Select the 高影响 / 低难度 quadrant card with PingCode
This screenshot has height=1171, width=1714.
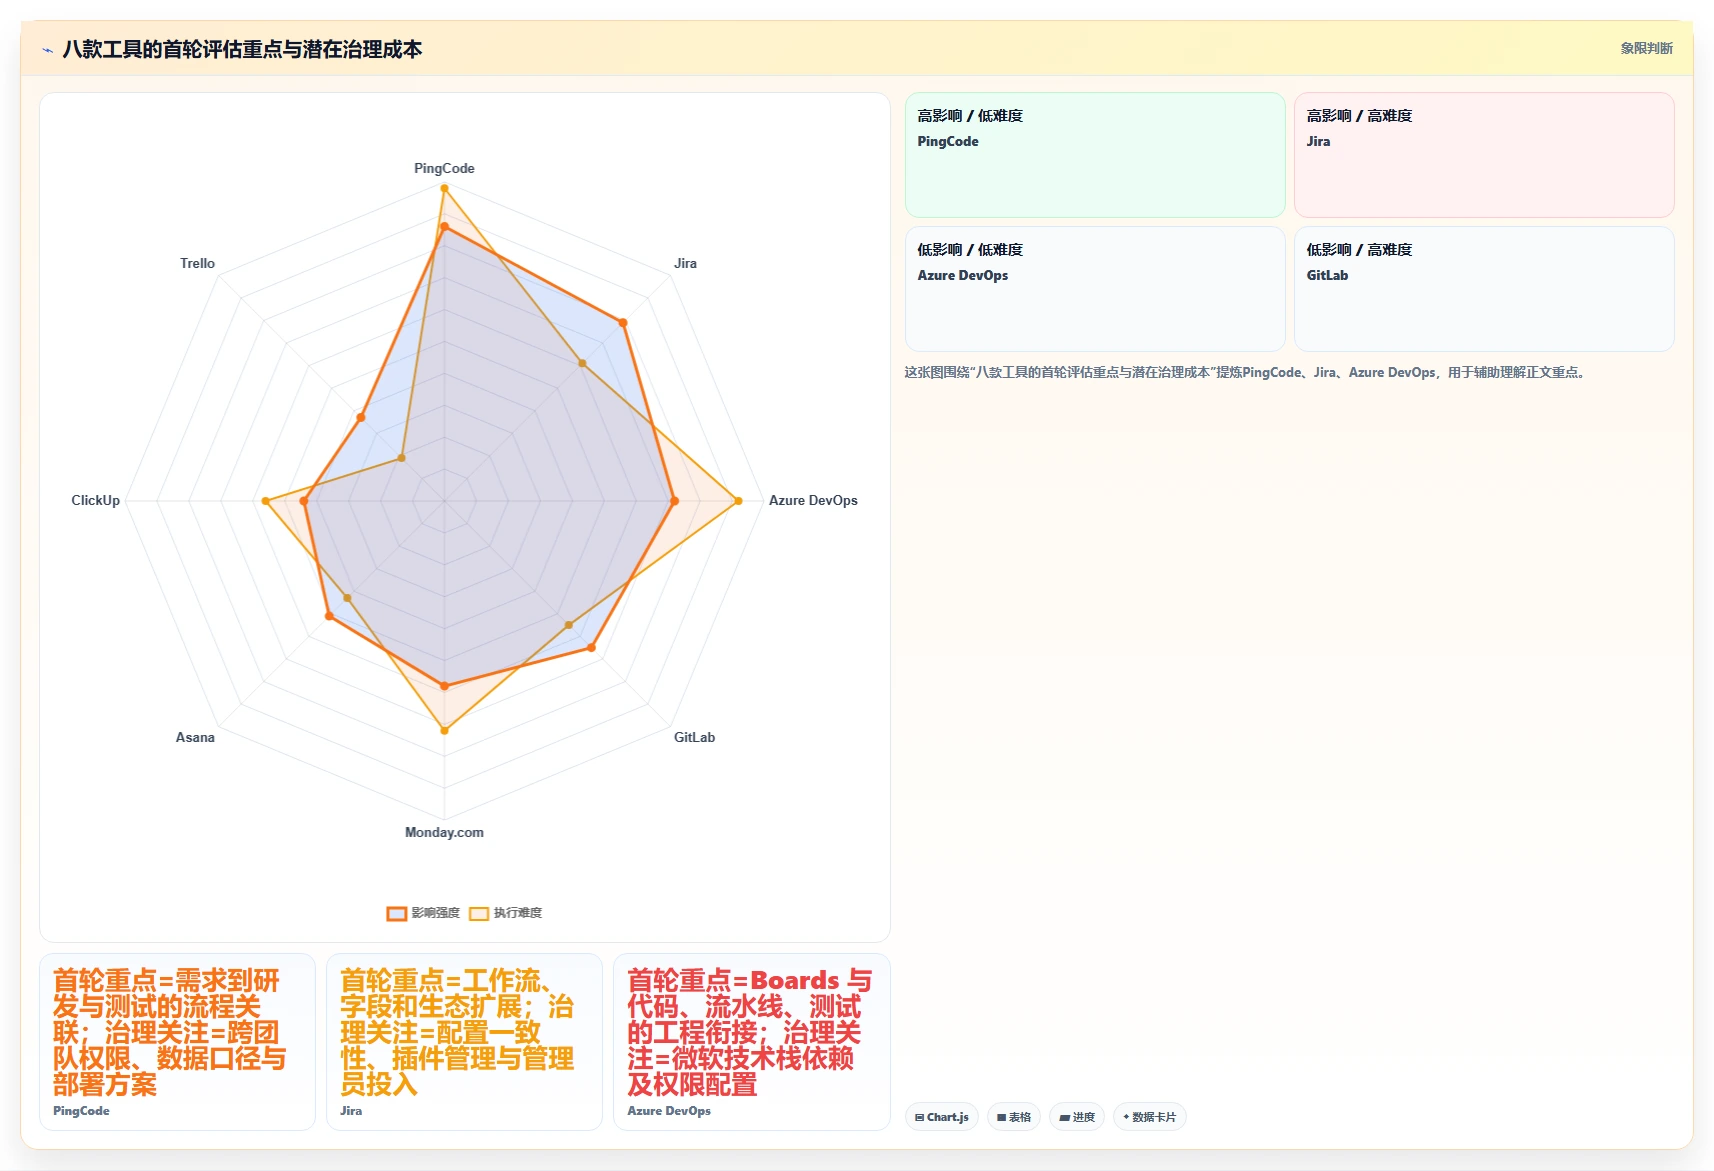[1095, 155]
